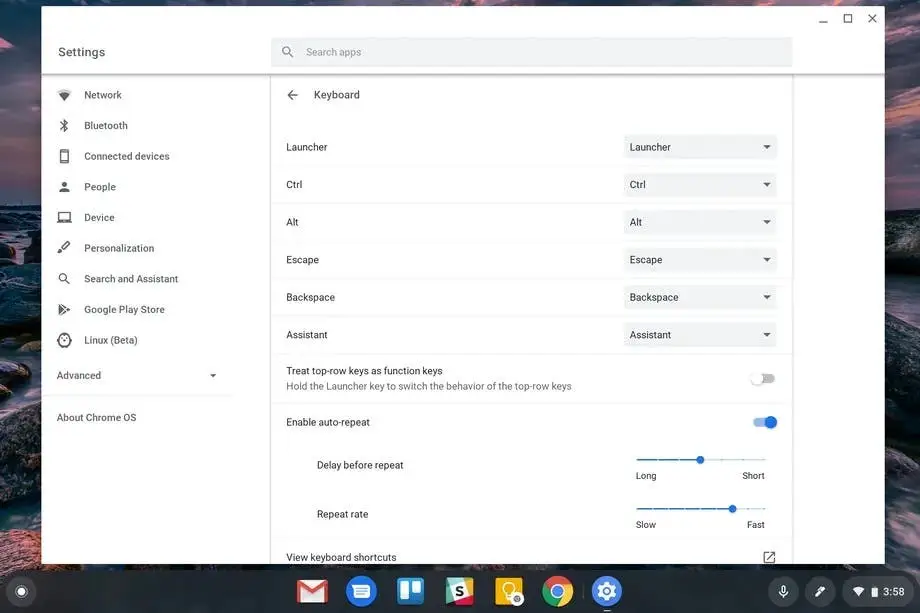920x613 pixels.
Task: Open the Escape key dropdown
Action: click(x=700, y=260)
